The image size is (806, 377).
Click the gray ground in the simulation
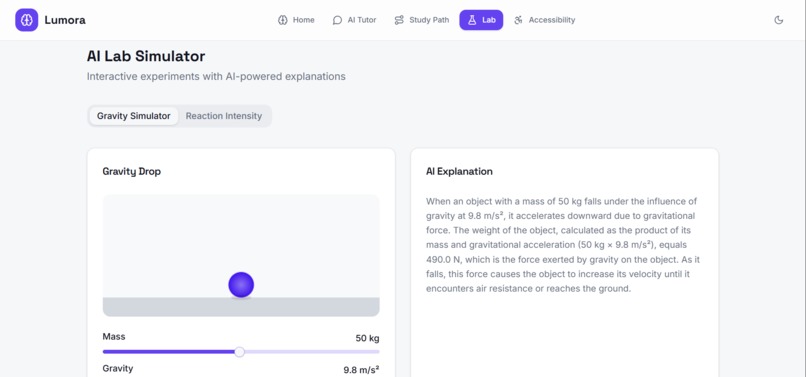(241, 307)
